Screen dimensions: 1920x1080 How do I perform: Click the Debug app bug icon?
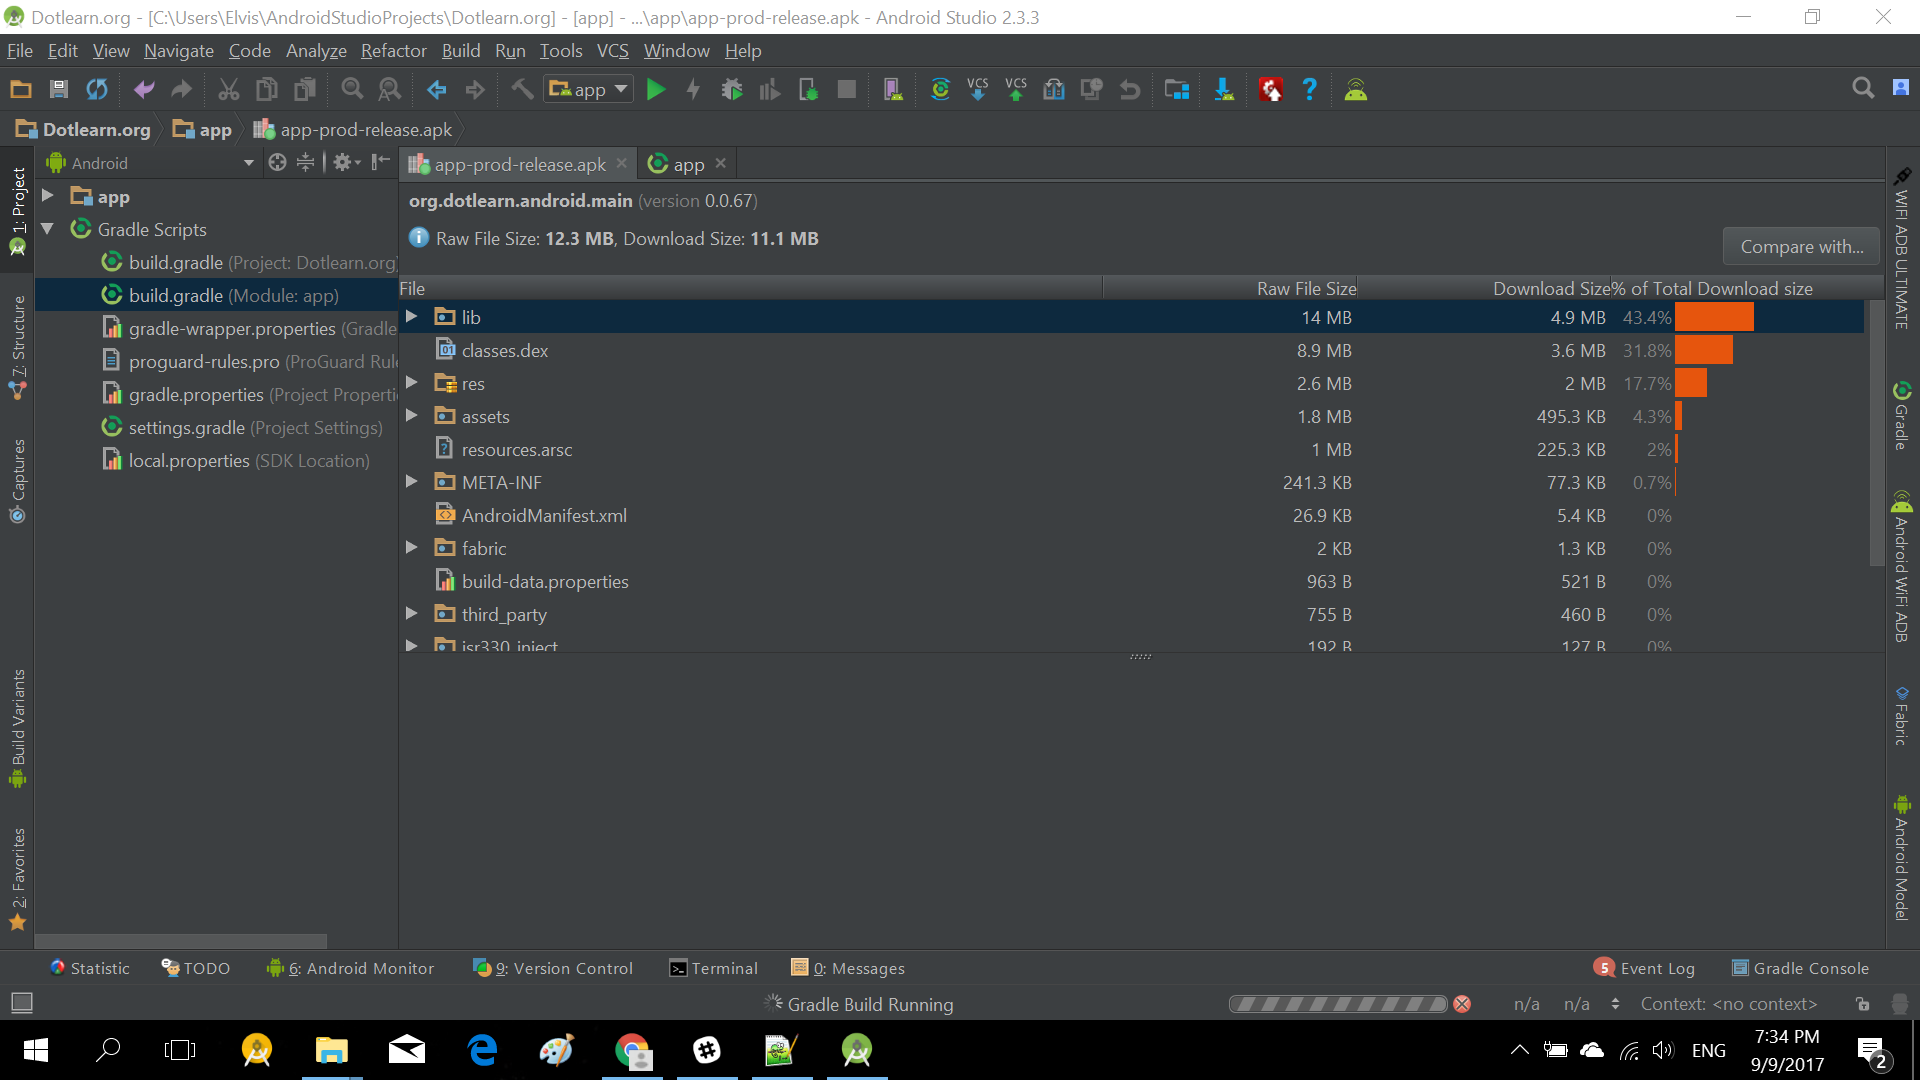(x=732, y=90)
